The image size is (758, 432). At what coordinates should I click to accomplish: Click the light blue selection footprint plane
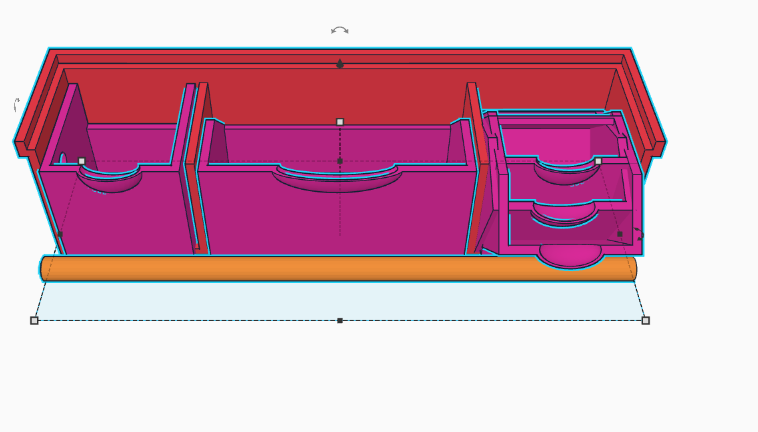(340, 301)
